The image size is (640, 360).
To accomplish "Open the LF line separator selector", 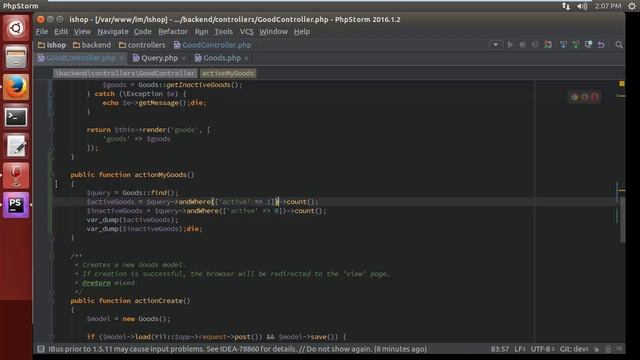I will (520, 349).
